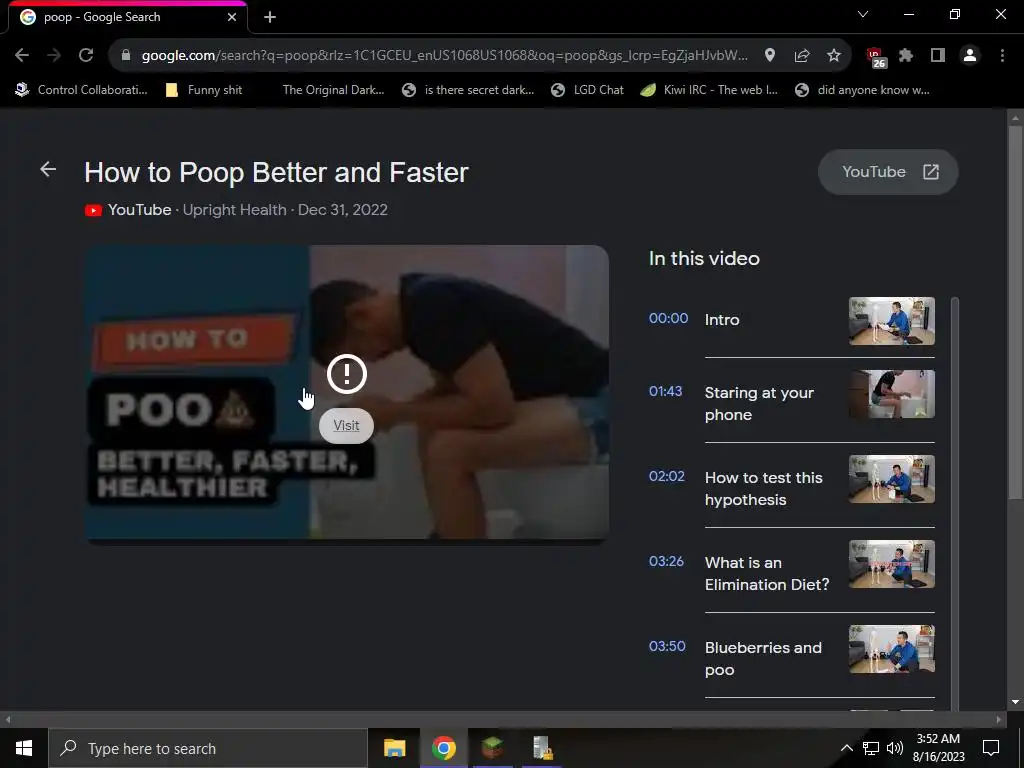Reload the page with the refresh icon
The height and width of the screenshot is (768, 1024).
86,56
